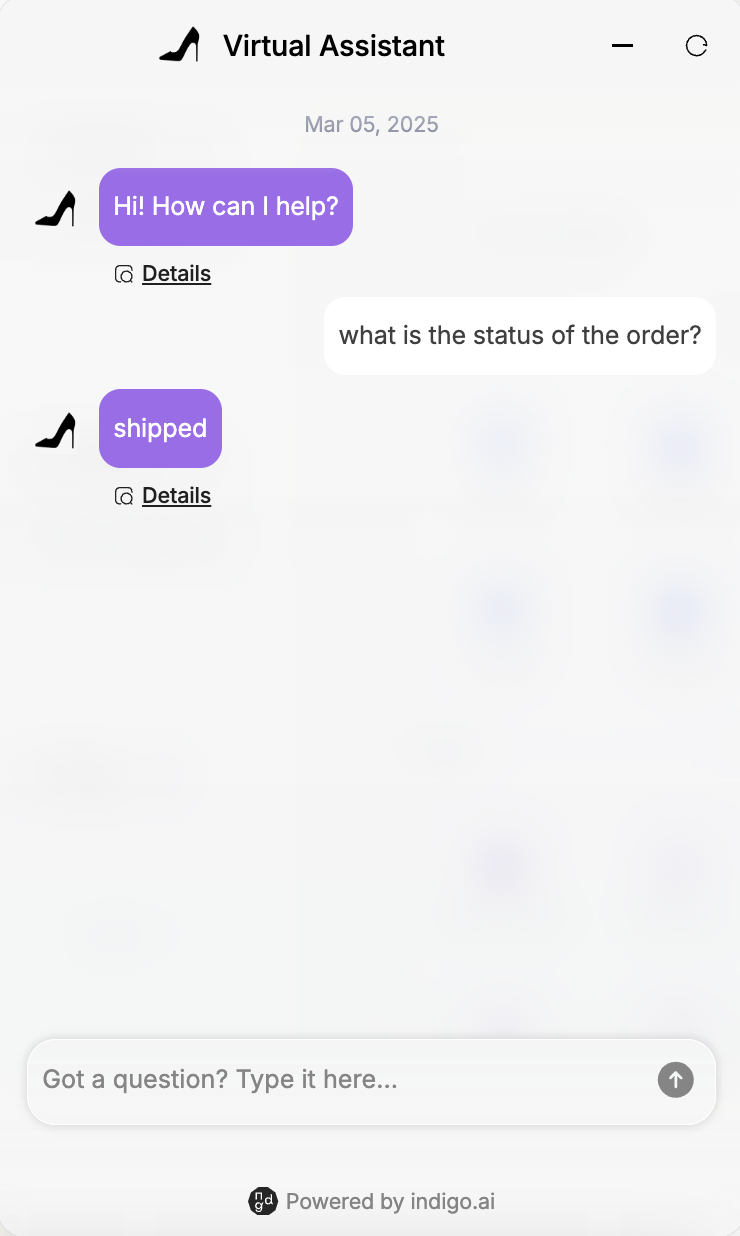
Task: Click the 'Mar 05, 2025' date label
Action: click(x=371, y=125)
